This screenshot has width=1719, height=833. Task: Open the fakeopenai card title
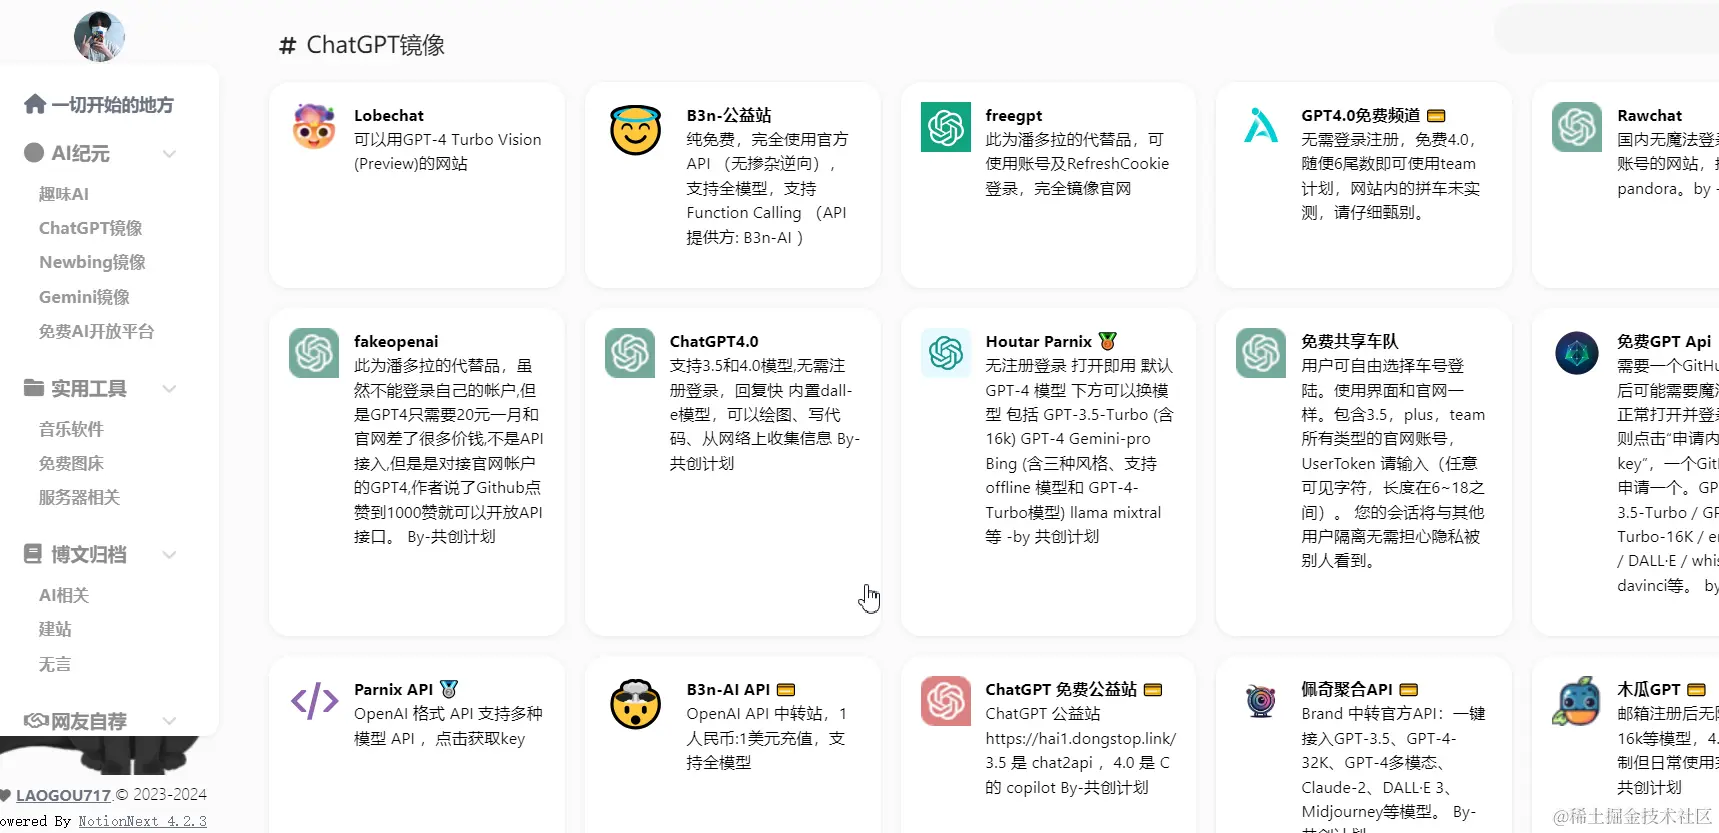[x=396, y=342]
